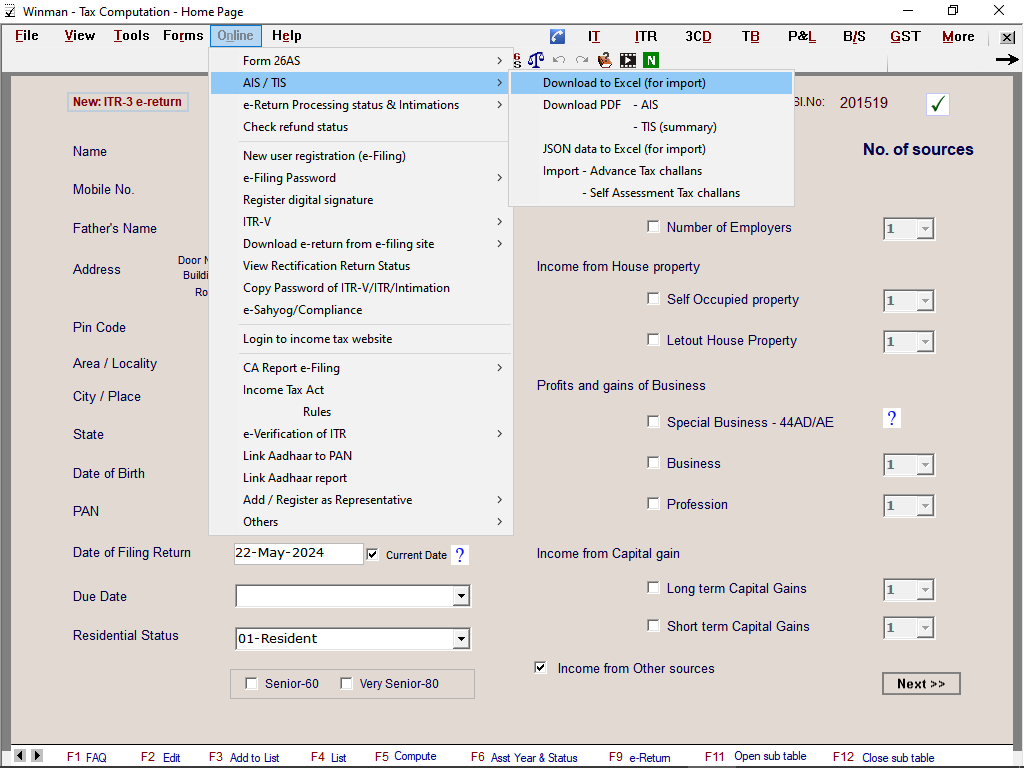This screenshot has height=768, width=1024.
Task: Click the F5 Compute shortcut in status bar
Action: pyautogui.click(x=406, y=757)
